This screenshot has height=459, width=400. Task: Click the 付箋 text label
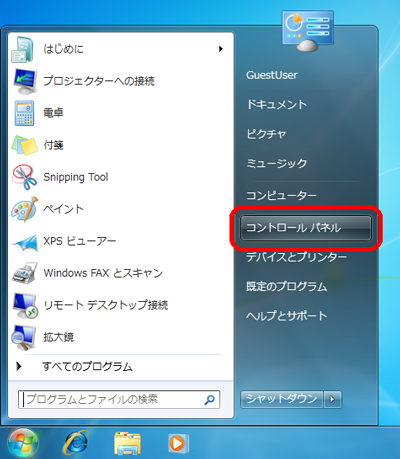click(x=53, y=145)
